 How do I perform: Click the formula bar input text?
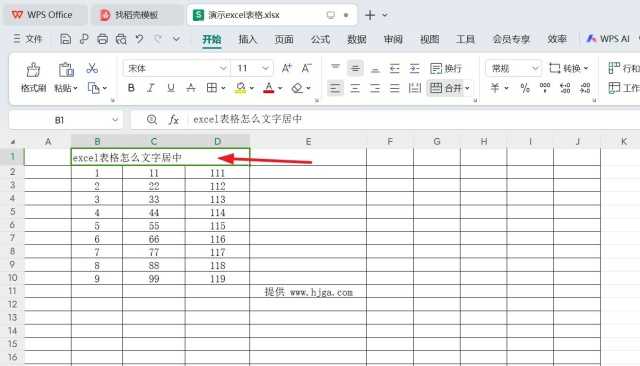point(247,119)
